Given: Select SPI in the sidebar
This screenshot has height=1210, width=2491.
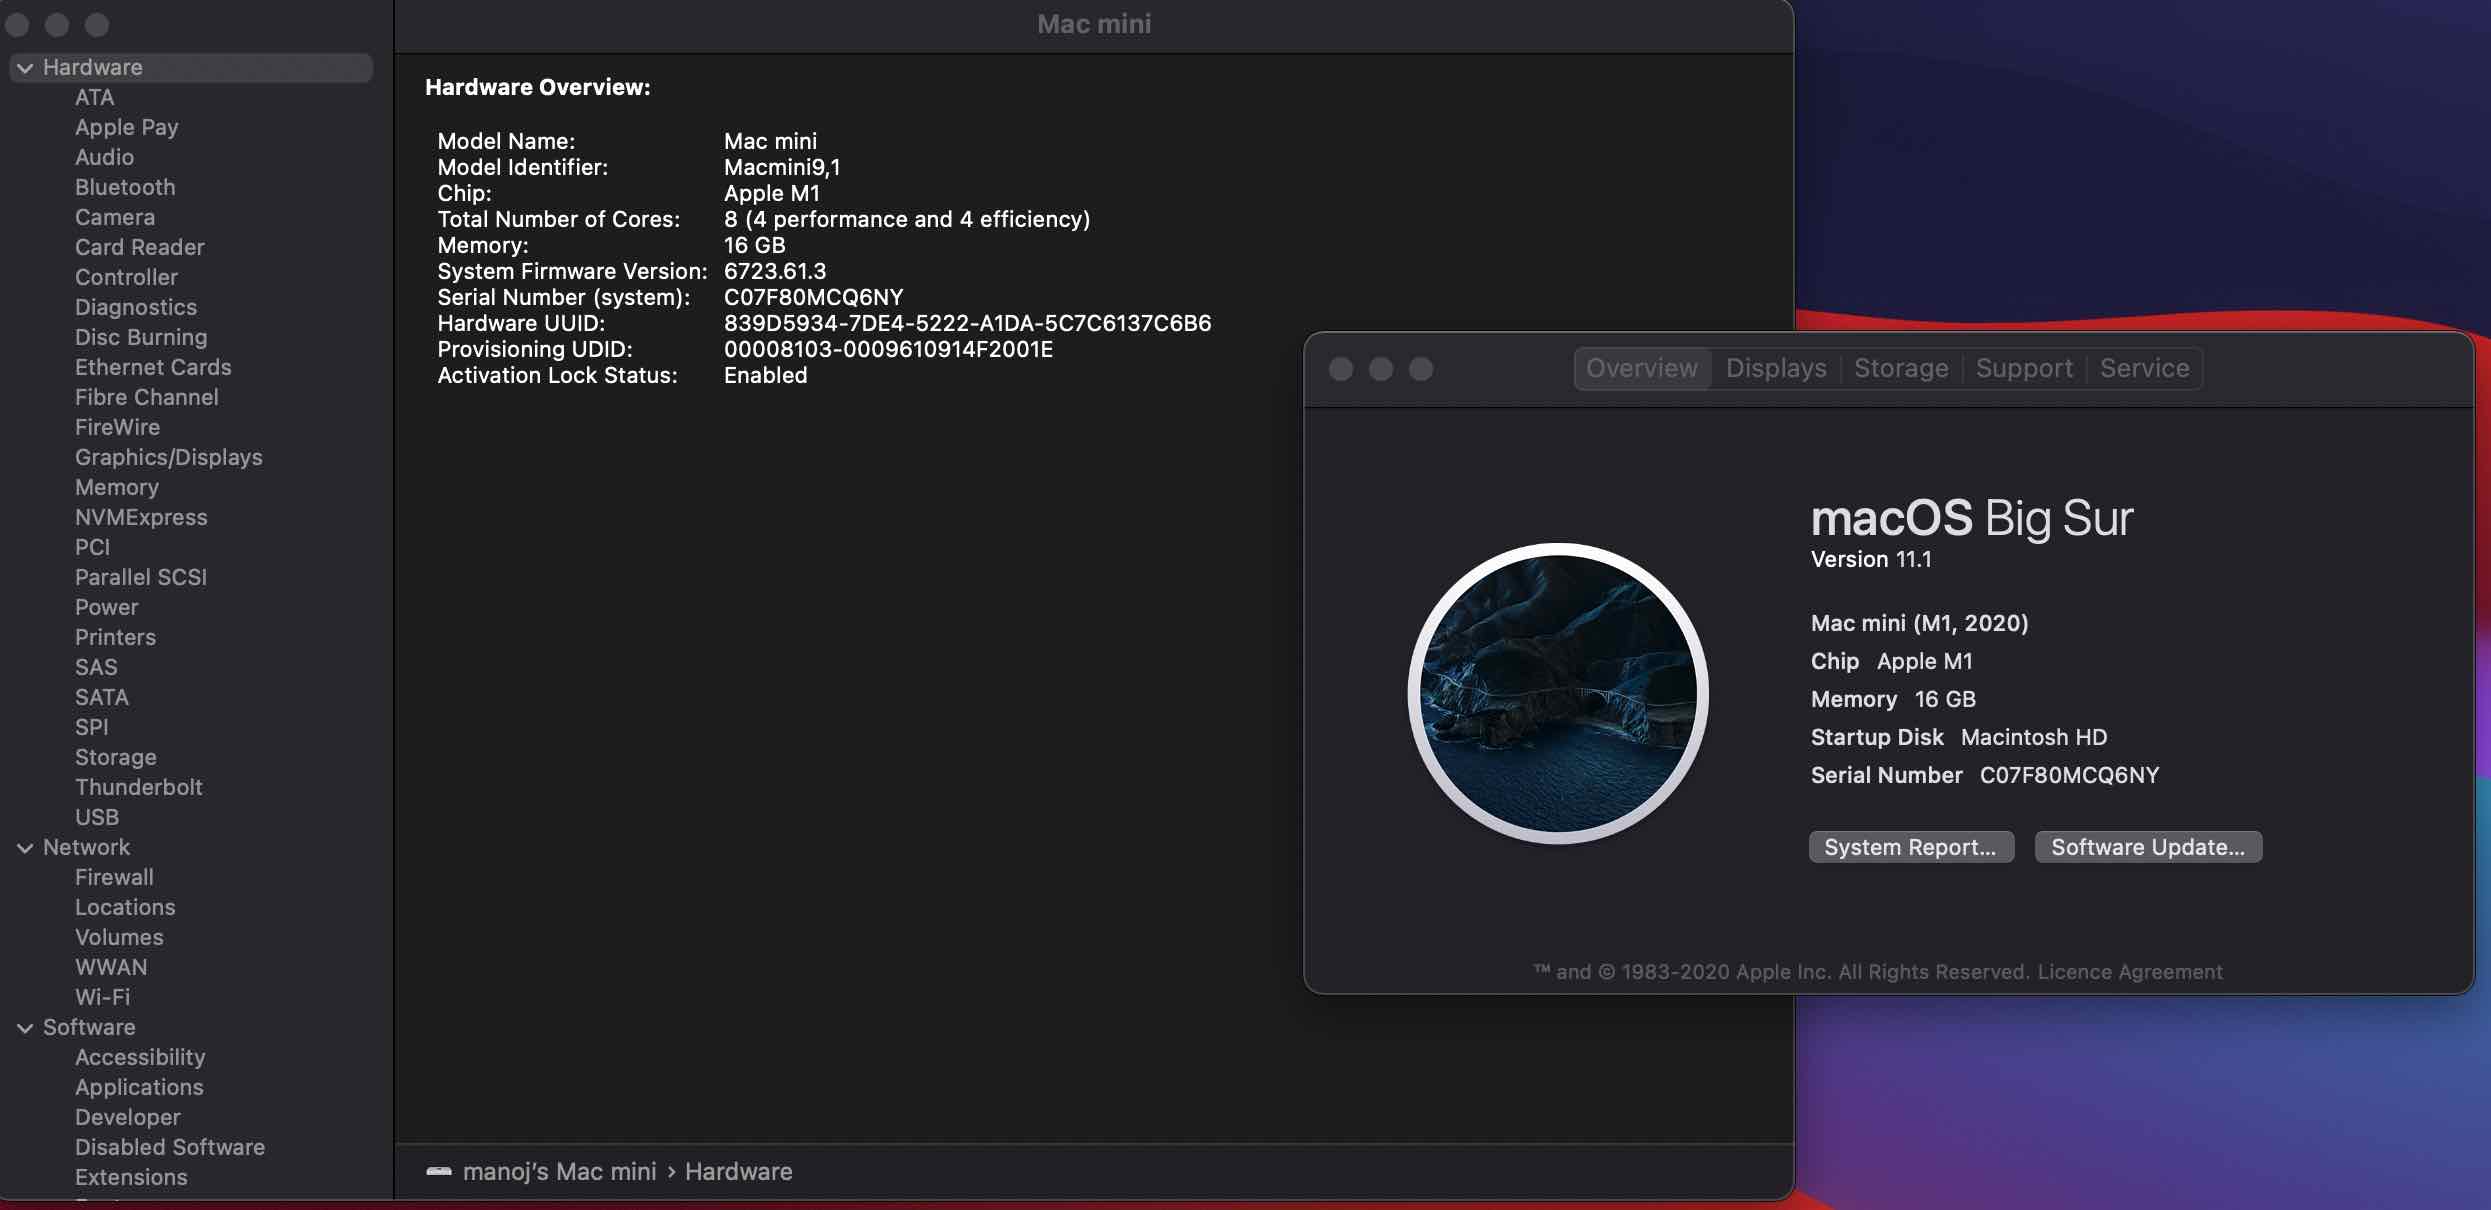Looking at the screenshot, I should coord(91,727).
